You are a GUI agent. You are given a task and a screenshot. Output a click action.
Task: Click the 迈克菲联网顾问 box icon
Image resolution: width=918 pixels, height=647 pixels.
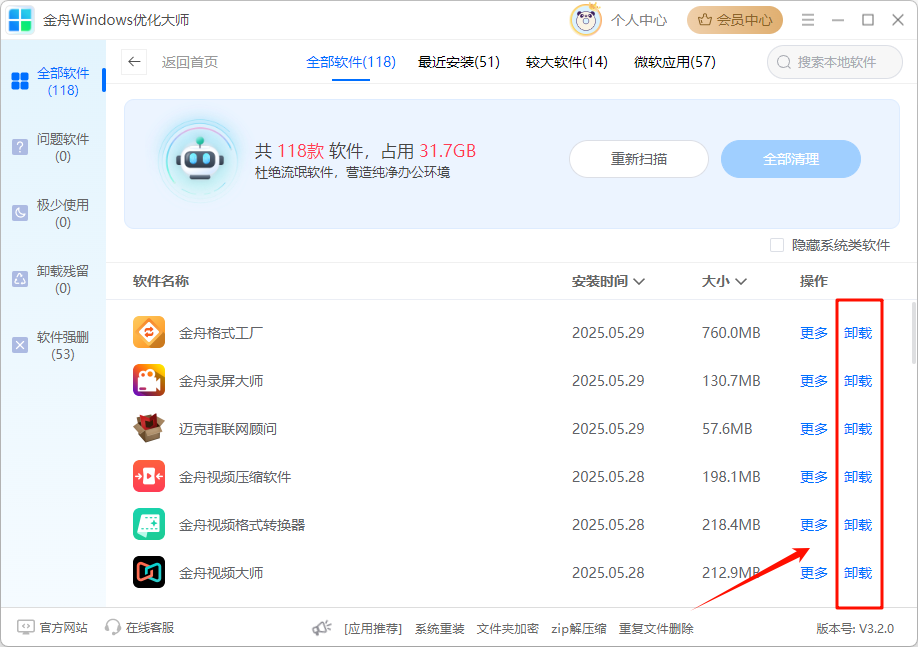(x=149, y=428)
